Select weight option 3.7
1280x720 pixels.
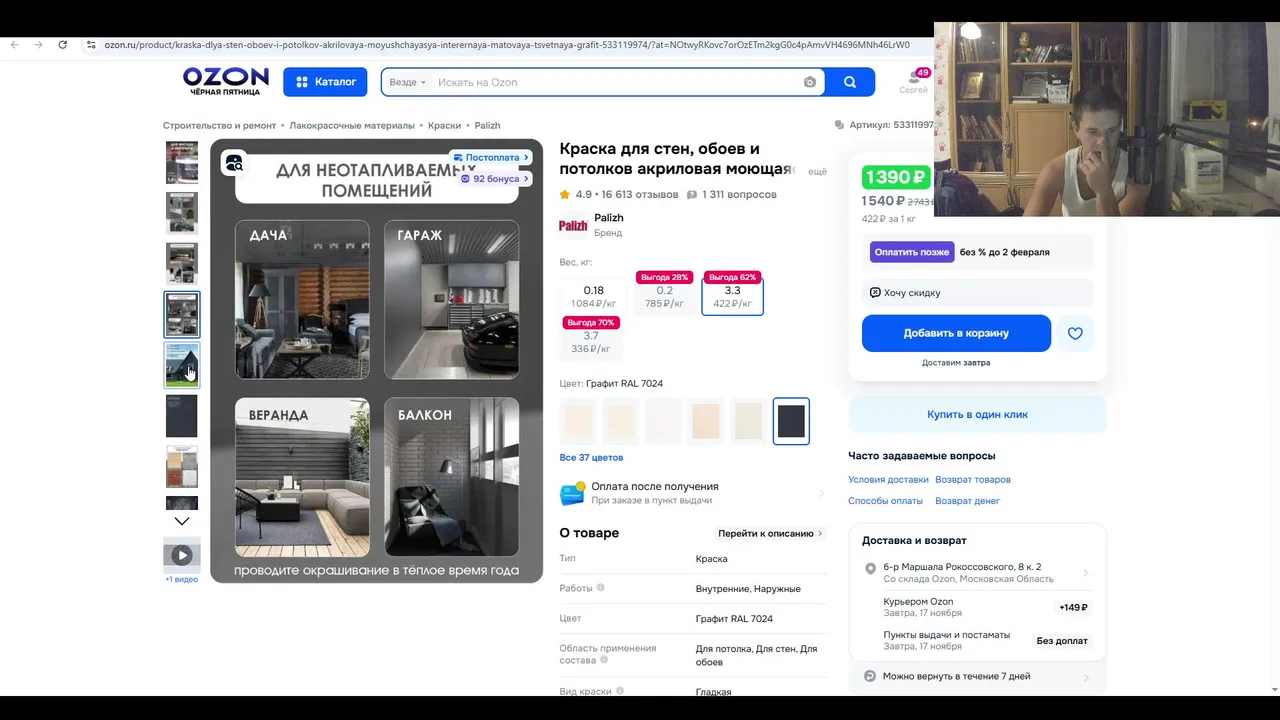[591, 342]
